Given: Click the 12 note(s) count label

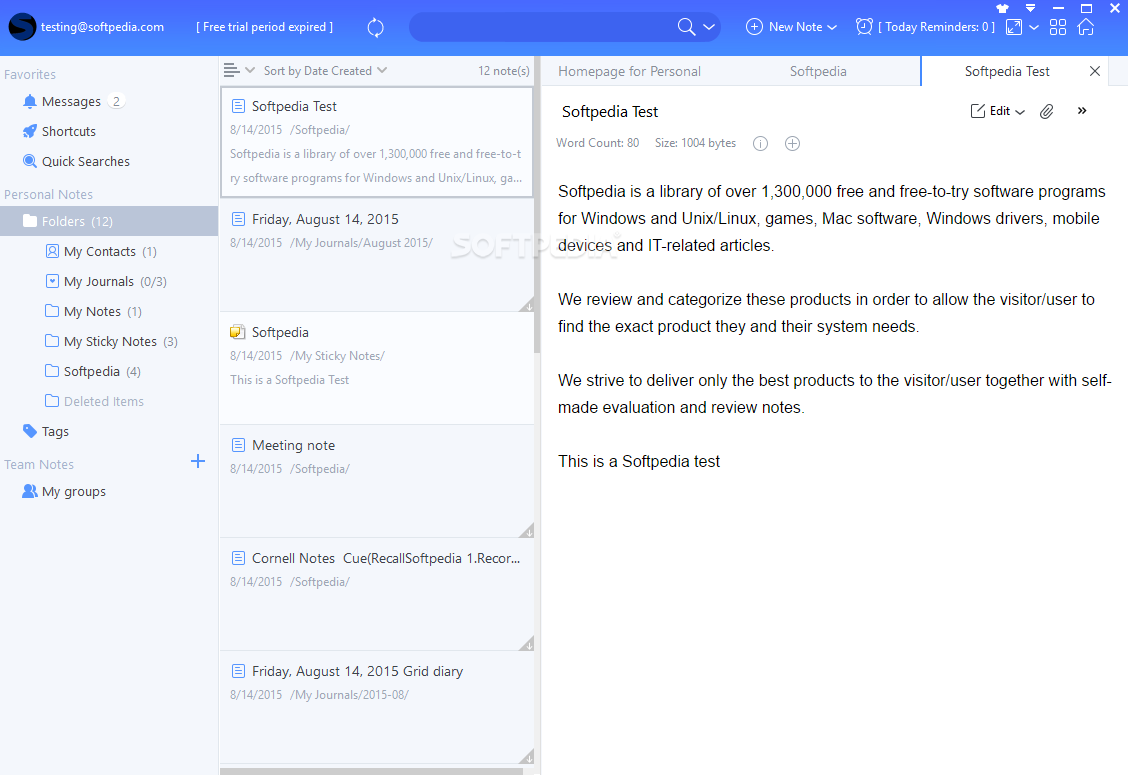Looking at the screenshot, I should (504, 71).
